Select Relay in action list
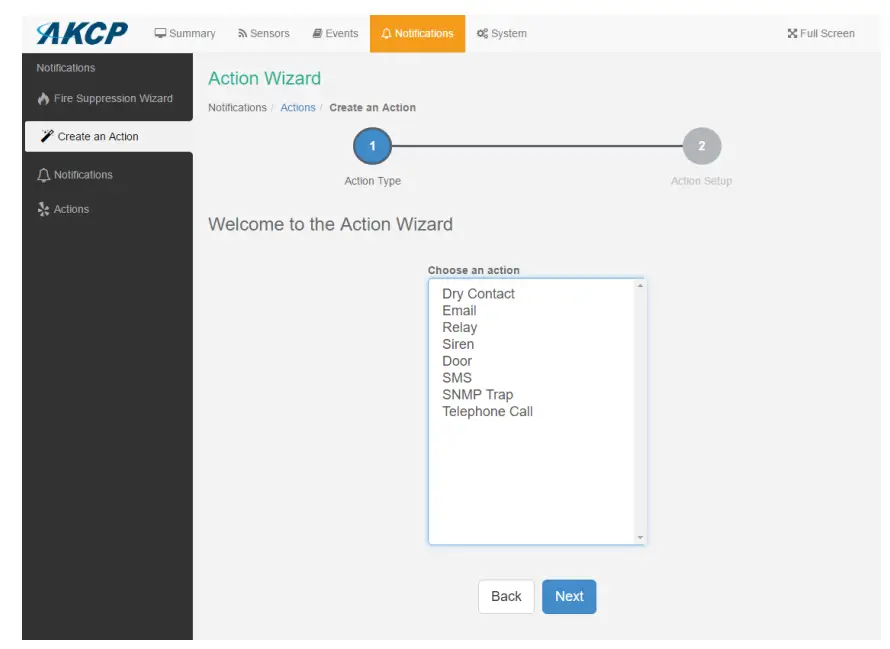The height and width of the screenshot is (649, 890). [x=460, y=328]
